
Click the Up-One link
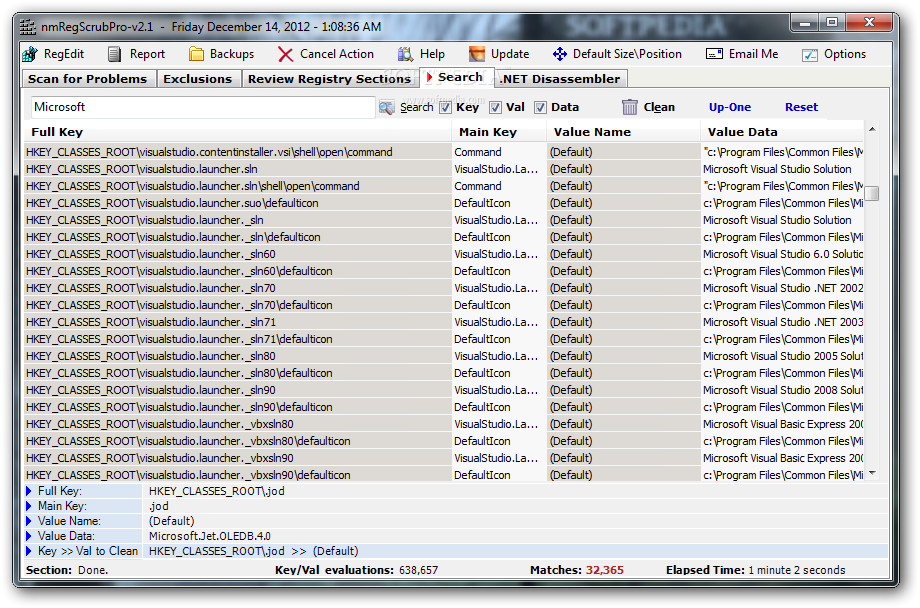(x=729, y=107)
